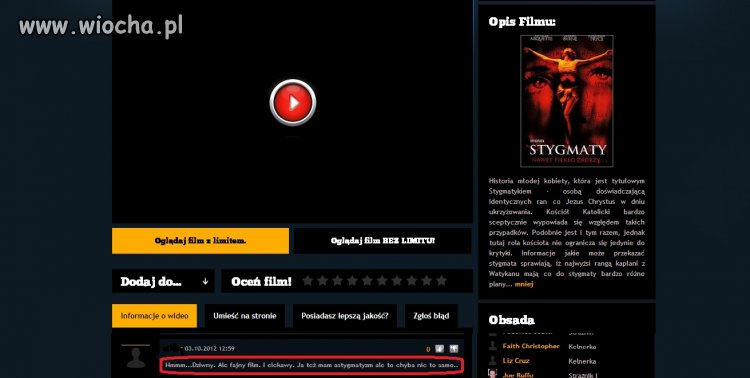Select the third rating star

tap(337, 281)
